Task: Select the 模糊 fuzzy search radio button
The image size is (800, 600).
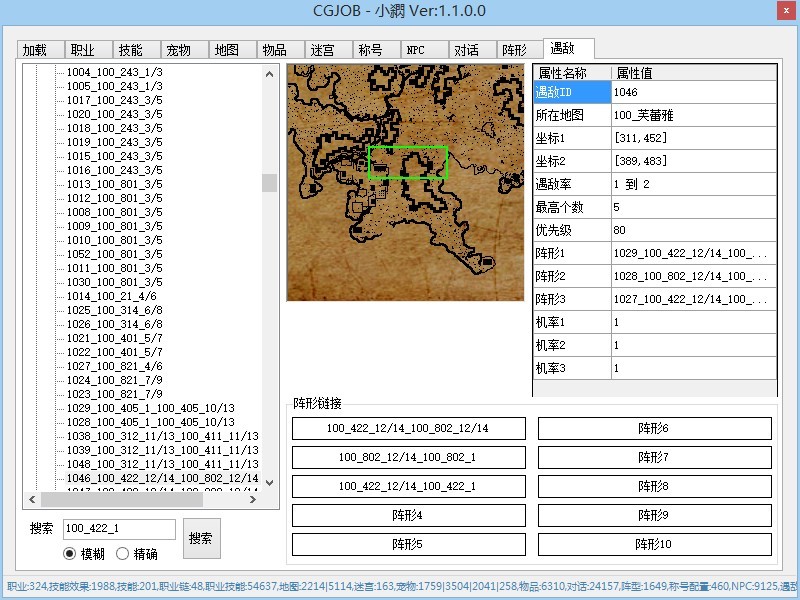Action: tap(70, 553)
